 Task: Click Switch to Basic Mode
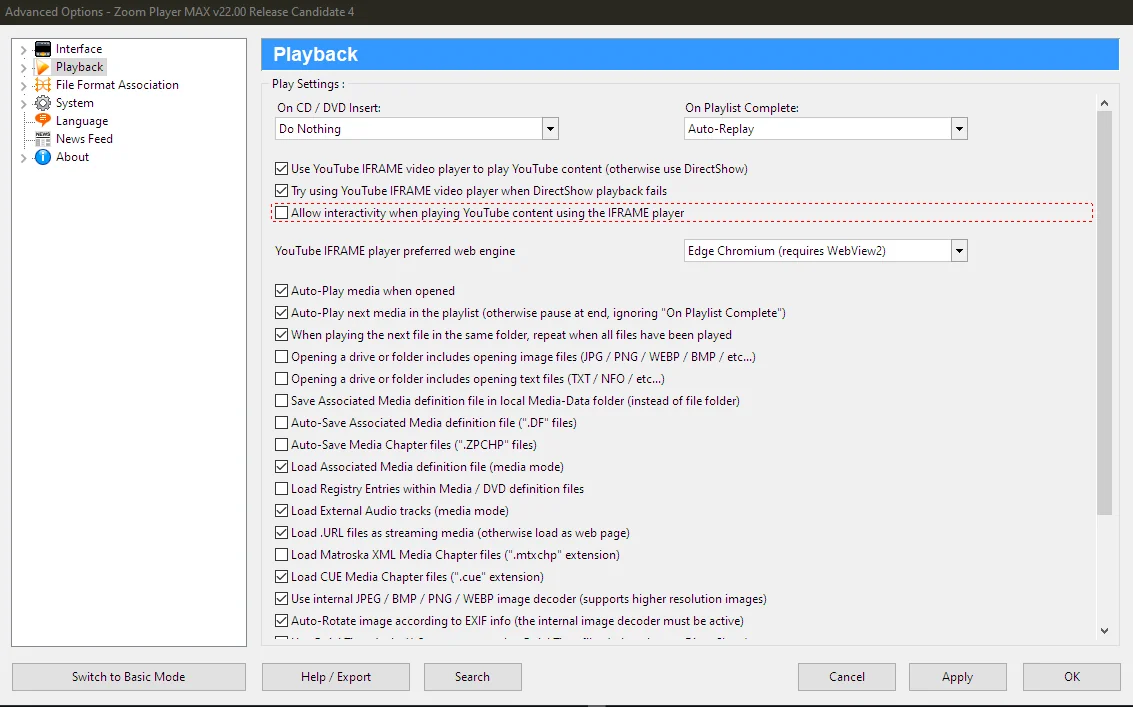coord(128,676)
